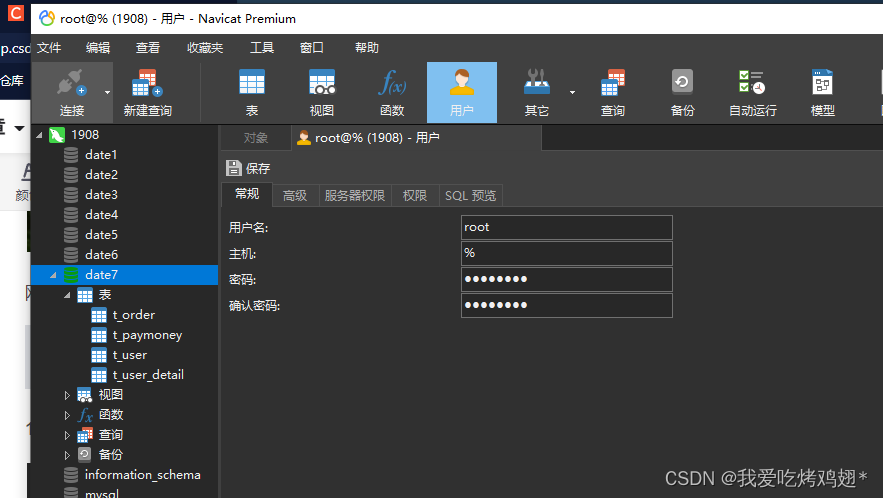Select the t_user_detail table
Viewport: 883px width, 498px height.
tap(148, 375)
